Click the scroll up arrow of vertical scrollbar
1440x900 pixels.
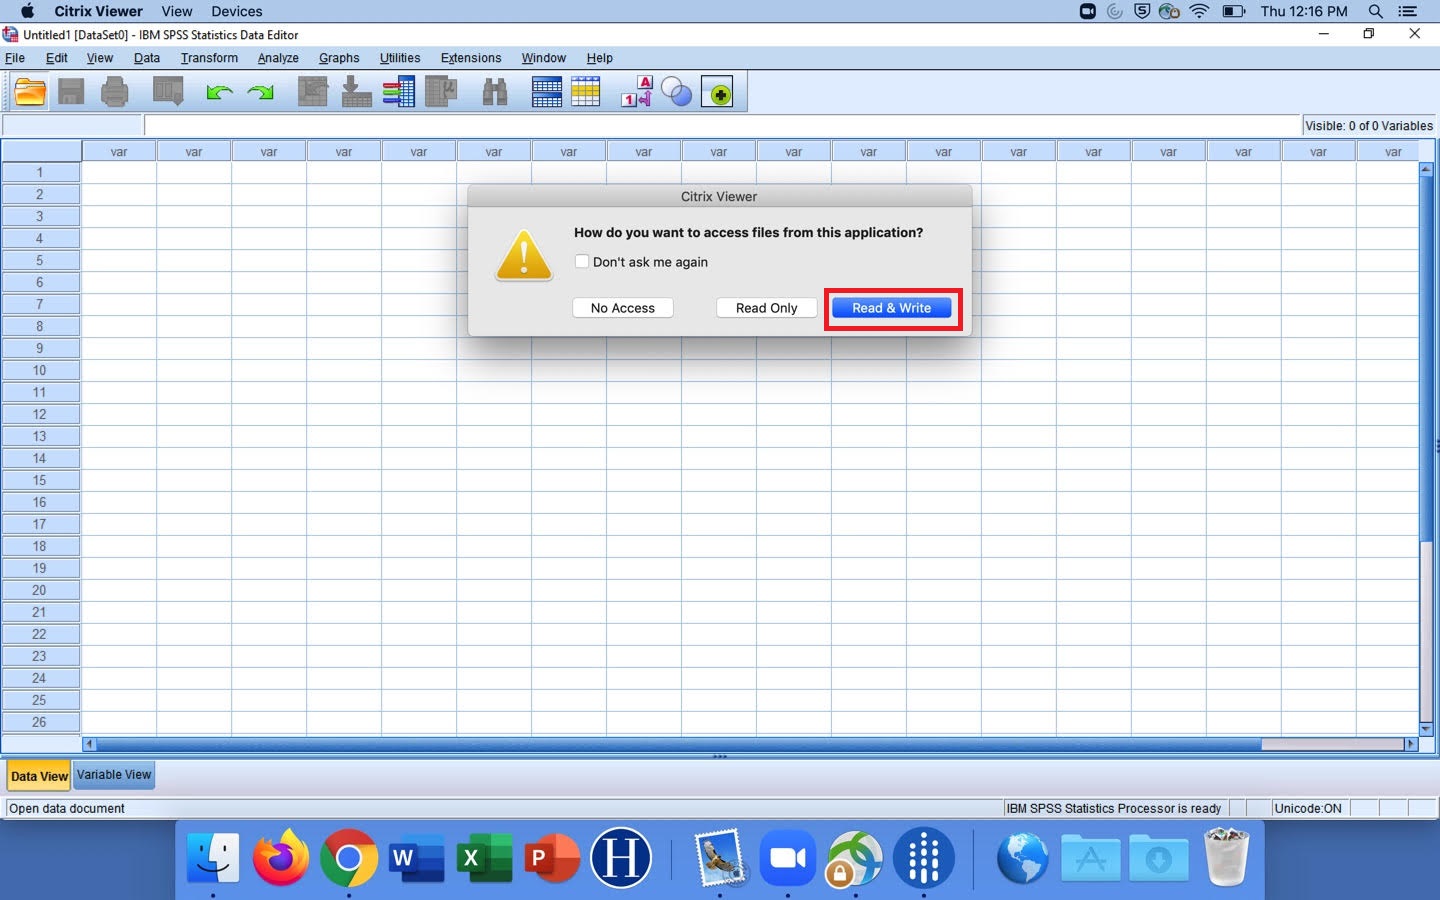tap(1426, 170)
